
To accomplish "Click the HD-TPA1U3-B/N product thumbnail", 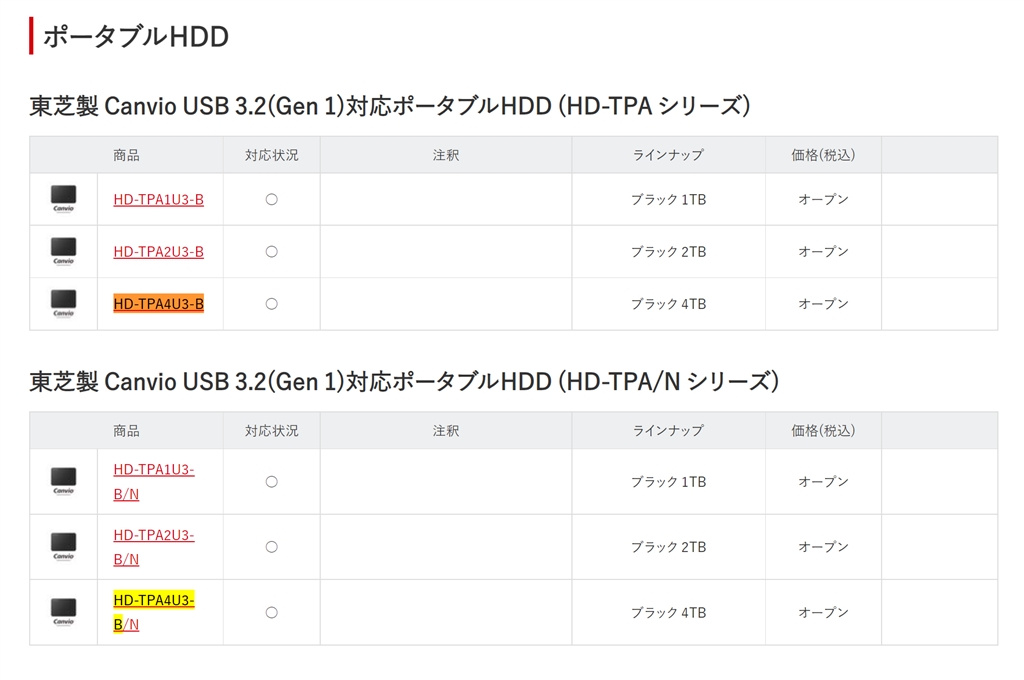I will (63, 480).
